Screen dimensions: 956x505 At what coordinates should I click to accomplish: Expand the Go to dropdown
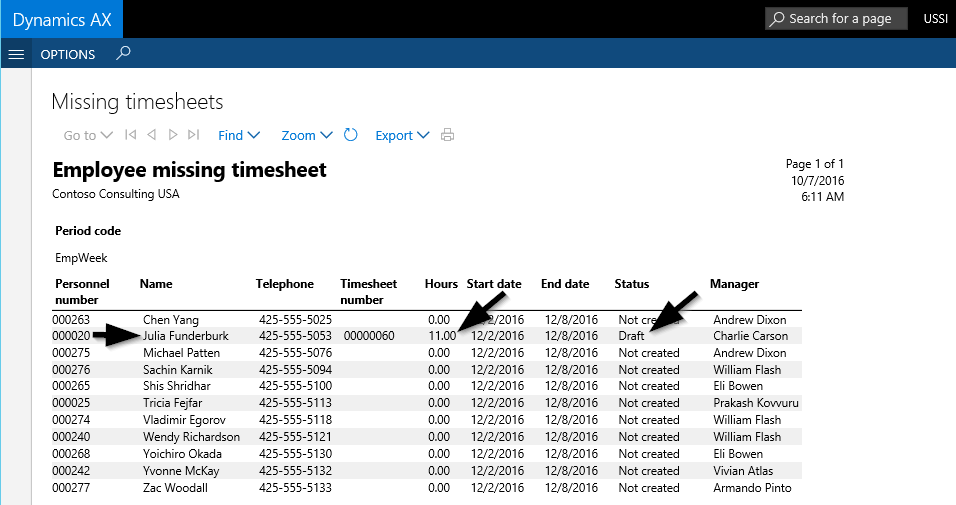[x=88, y=135]
